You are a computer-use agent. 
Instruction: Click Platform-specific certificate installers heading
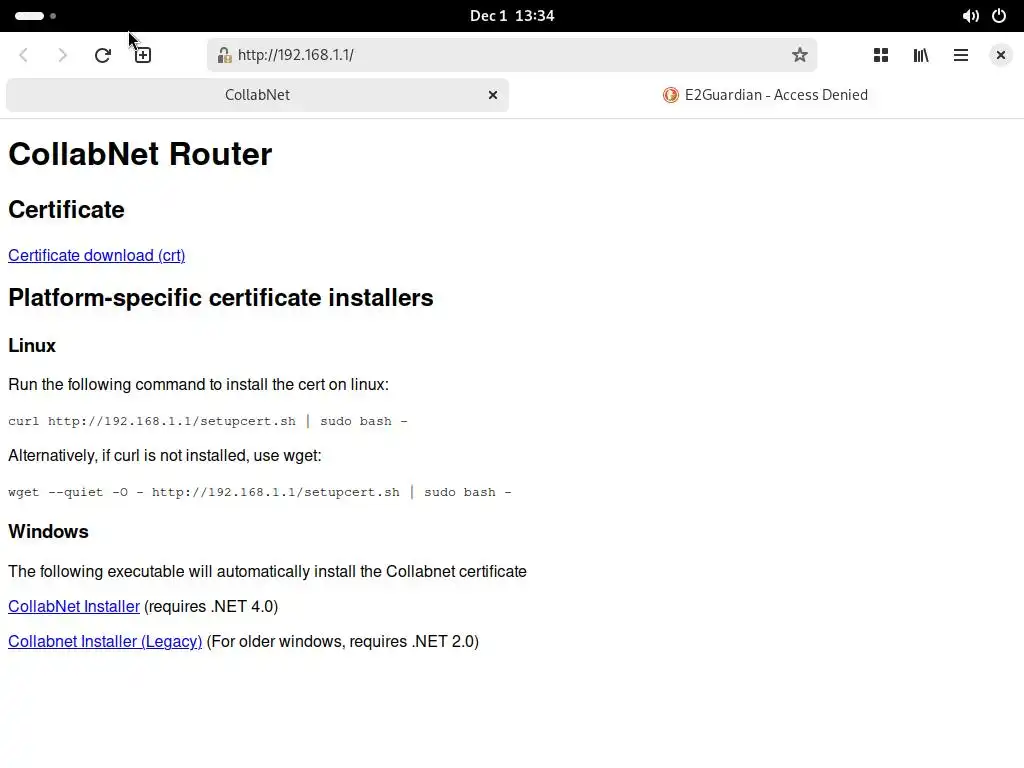click(x=221, y=298)
